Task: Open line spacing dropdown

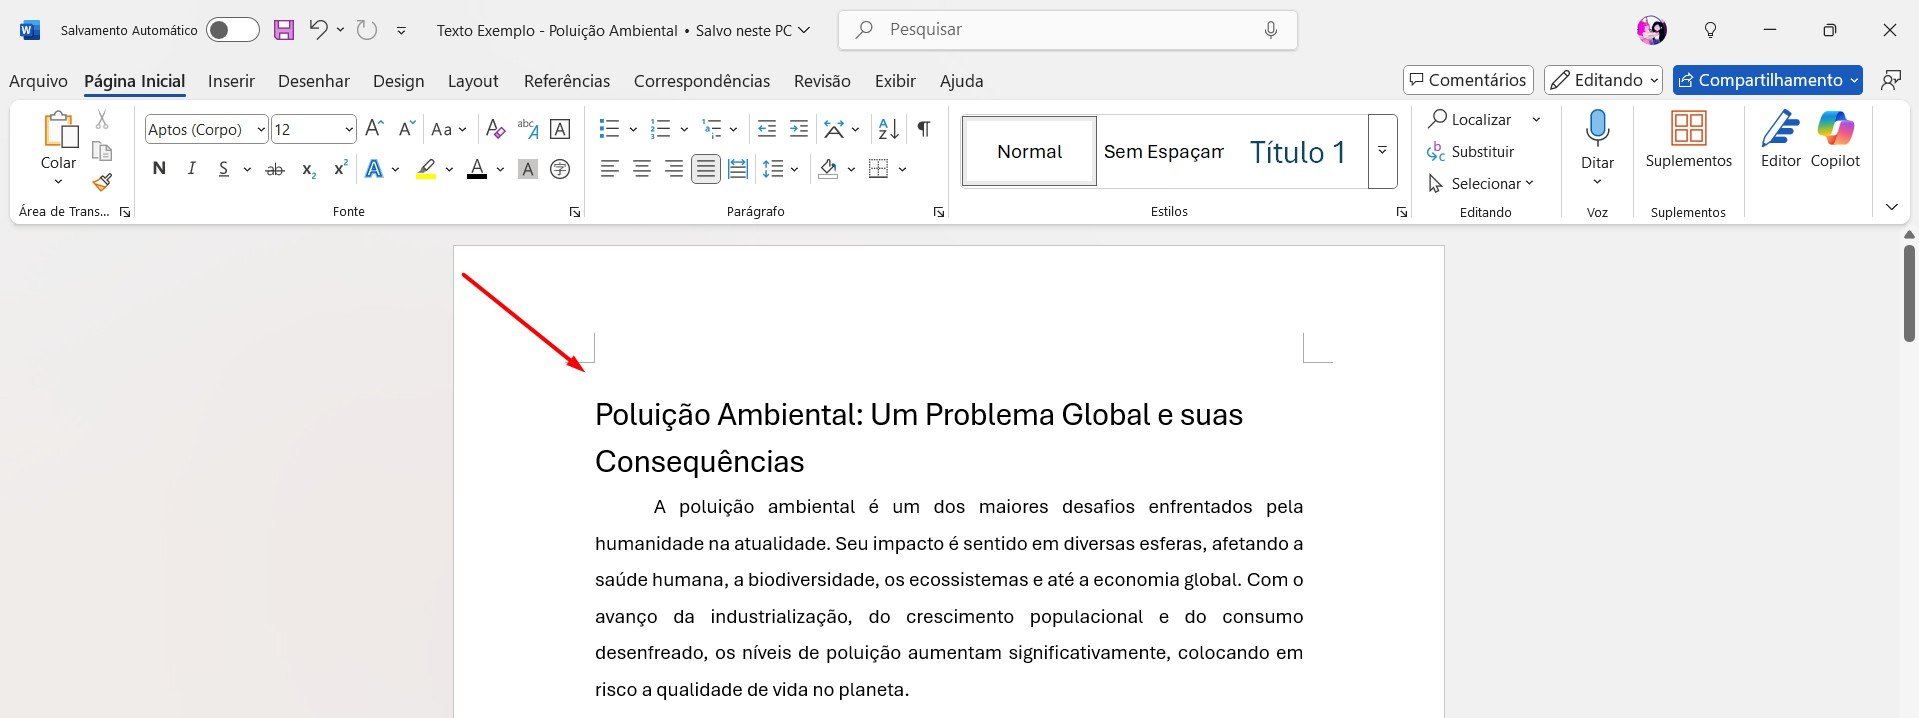Action: [780, 169]
